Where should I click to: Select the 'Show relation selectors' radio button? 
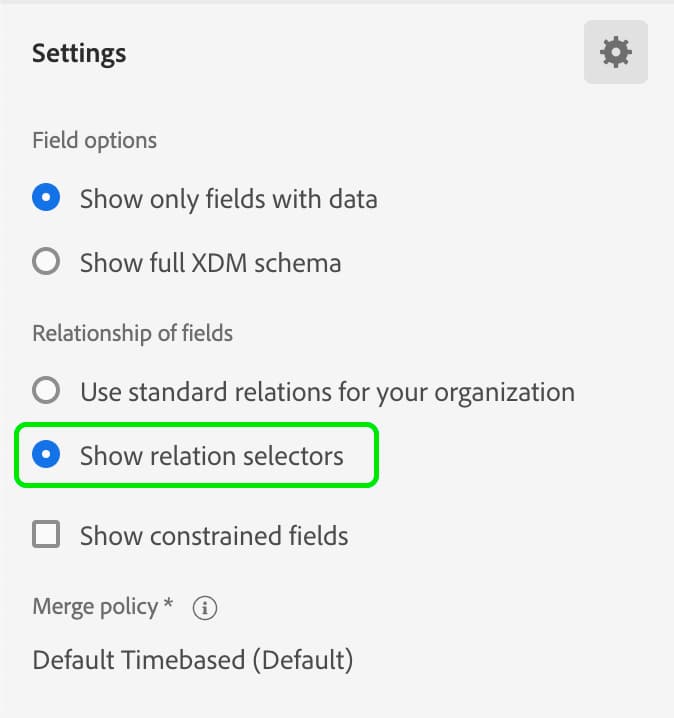click(46, 456)
